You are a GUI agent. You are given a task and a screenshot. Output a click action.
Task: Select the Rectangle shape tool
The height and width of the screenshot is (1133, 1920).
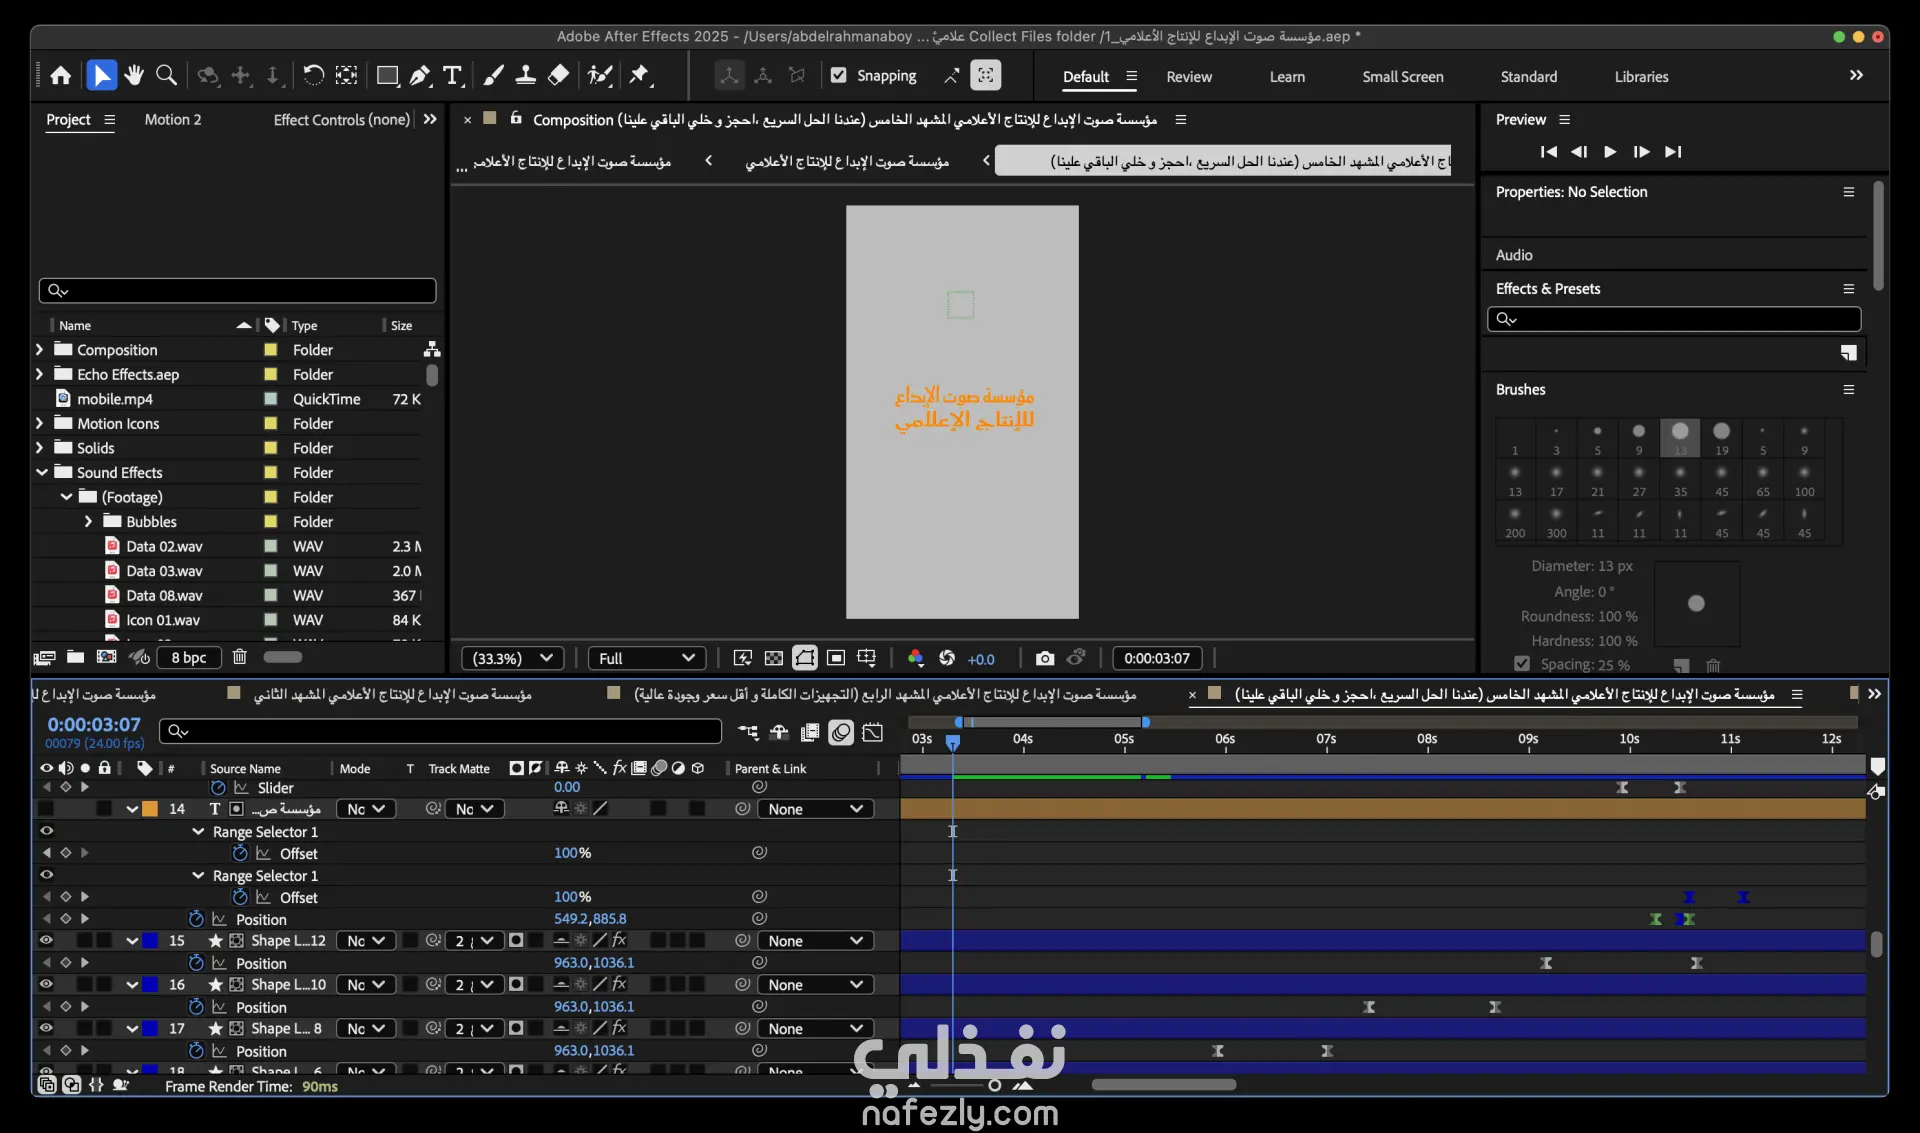387,76
